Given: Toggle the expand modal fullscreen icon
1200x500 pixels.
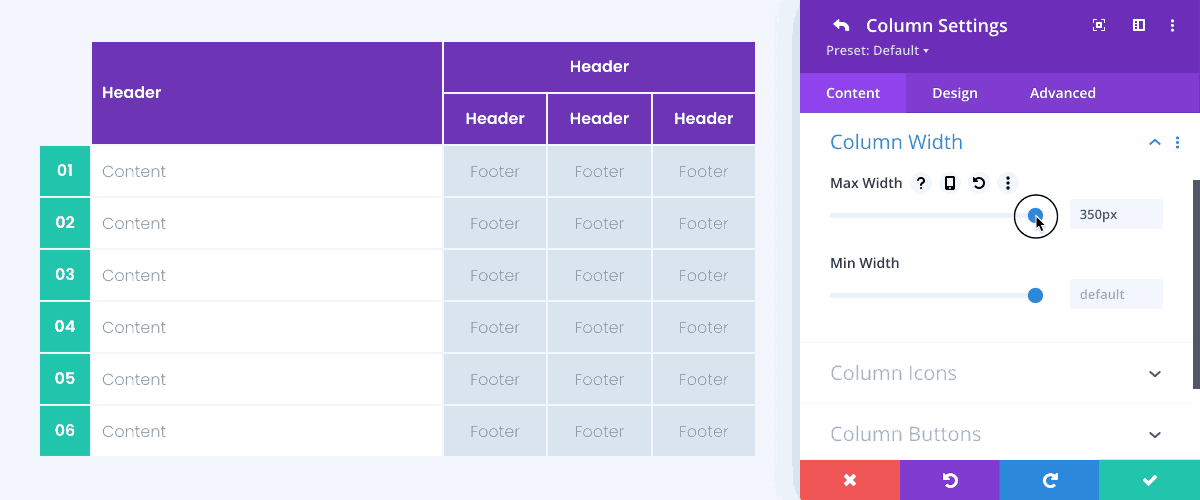Looking at the screenshot, I should click(x=1099, y=26).
